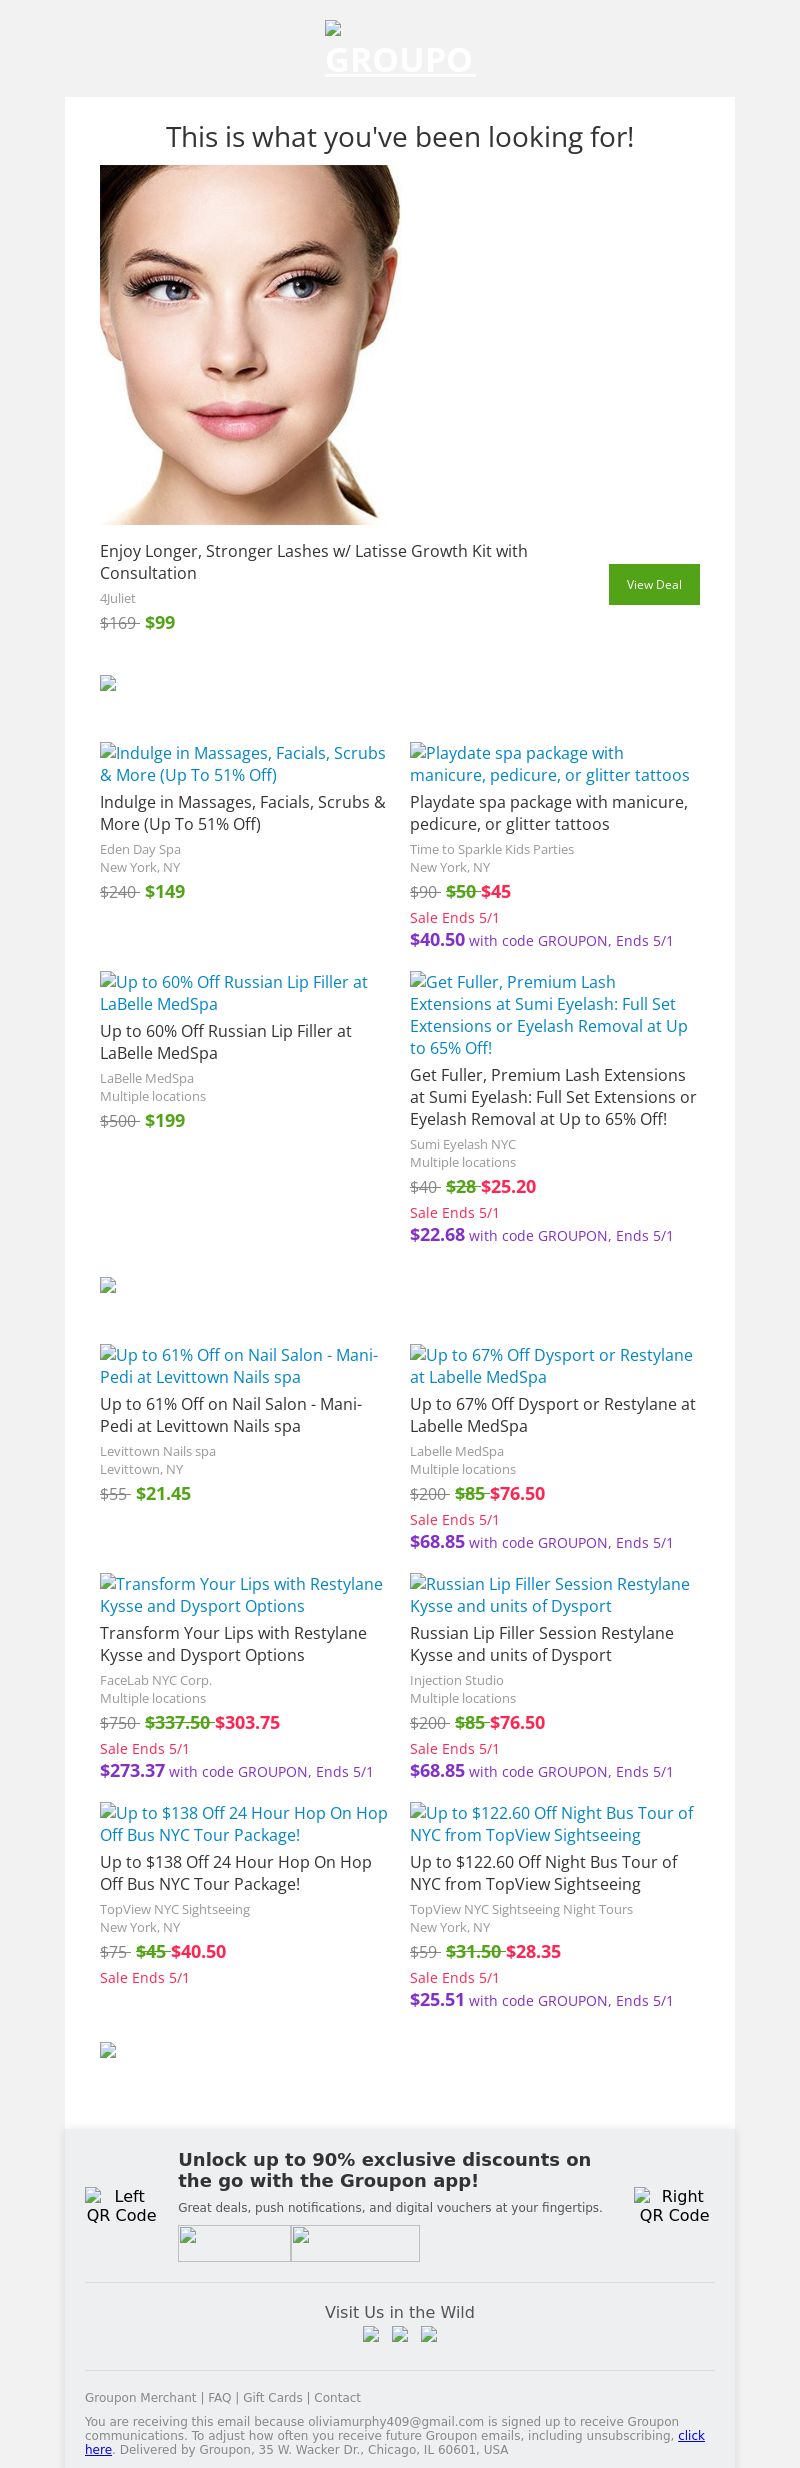
Task: Open the Night Bus Tour image link
Action: click(551, 1824)
